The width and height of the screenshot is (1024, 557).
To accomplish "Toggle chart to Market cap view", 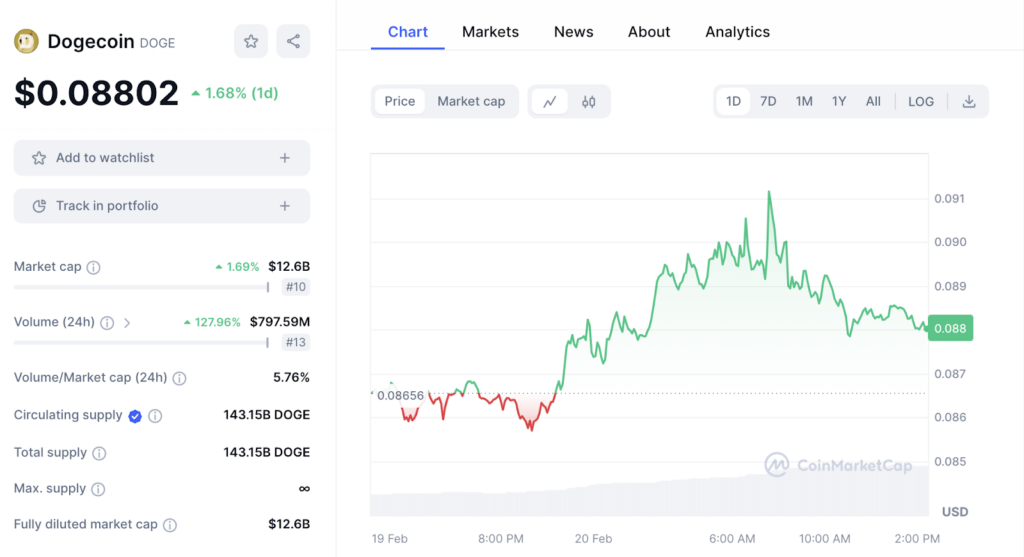I will click(x=471, y=101).
